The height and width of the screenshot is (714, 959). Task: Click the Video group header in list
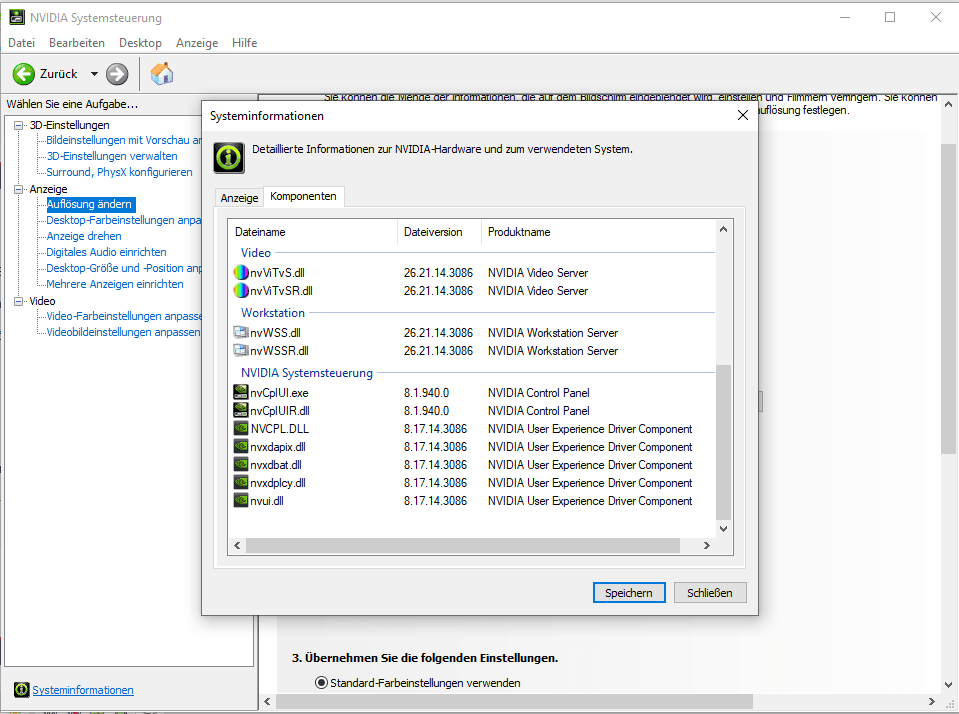pyautogui.click(x=256, y=253)
